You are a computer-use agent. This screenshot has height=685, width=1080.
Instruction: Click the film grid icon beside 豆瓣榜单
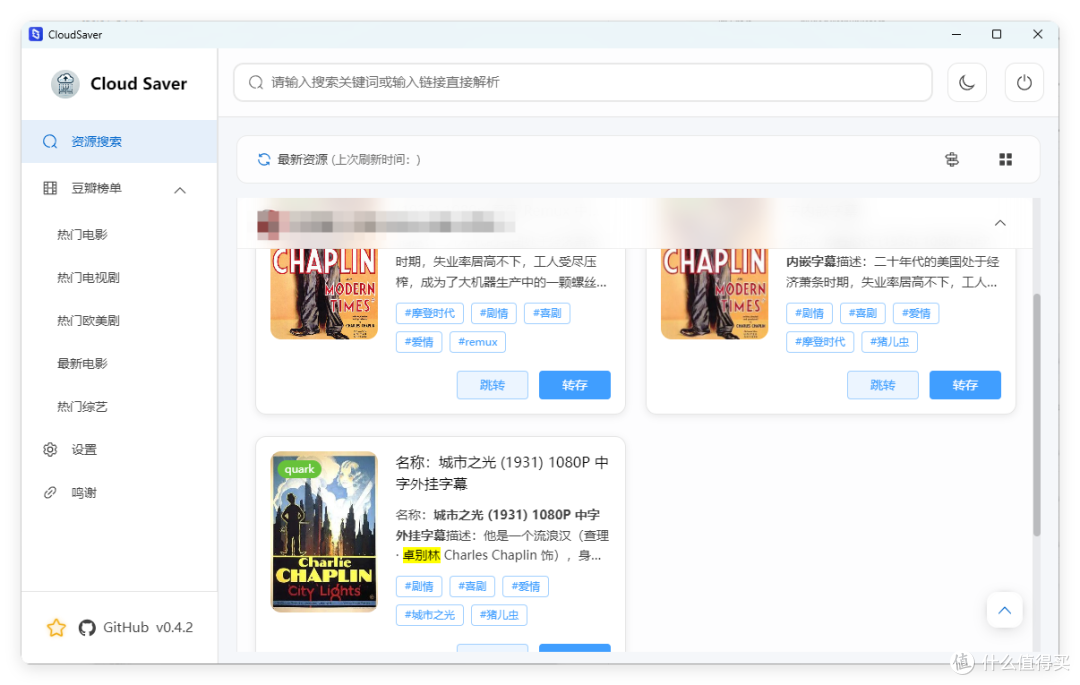pos(50,189)
